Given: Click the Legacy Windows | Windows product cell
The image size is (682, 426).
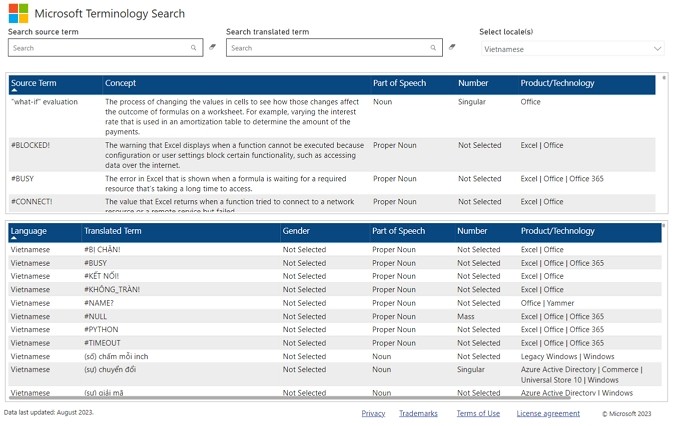Looking at the screenshot, I should tap(568, 356).
